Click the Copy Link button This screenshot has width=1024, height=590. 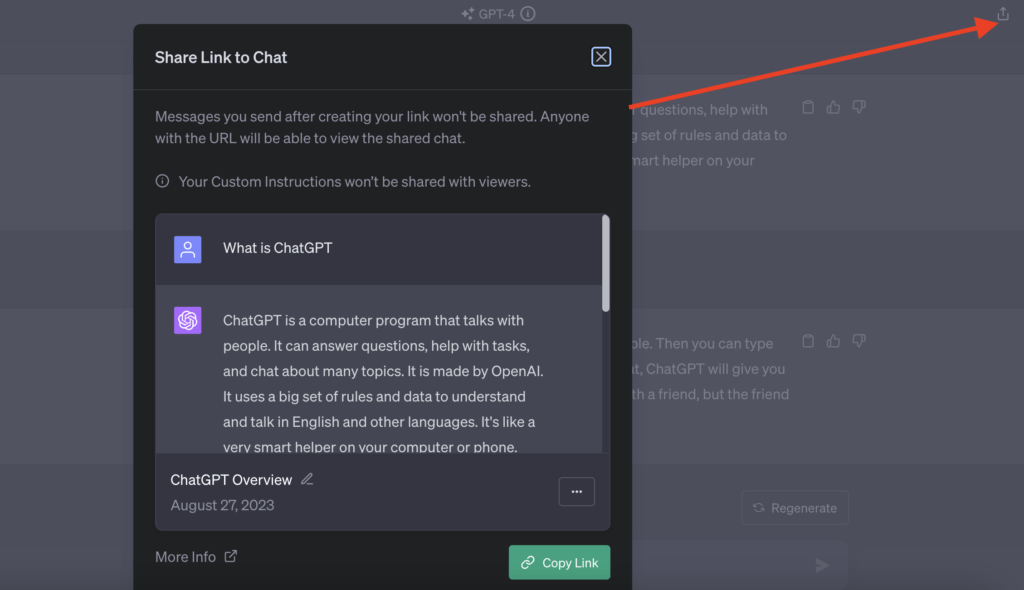tap(559, 562)
